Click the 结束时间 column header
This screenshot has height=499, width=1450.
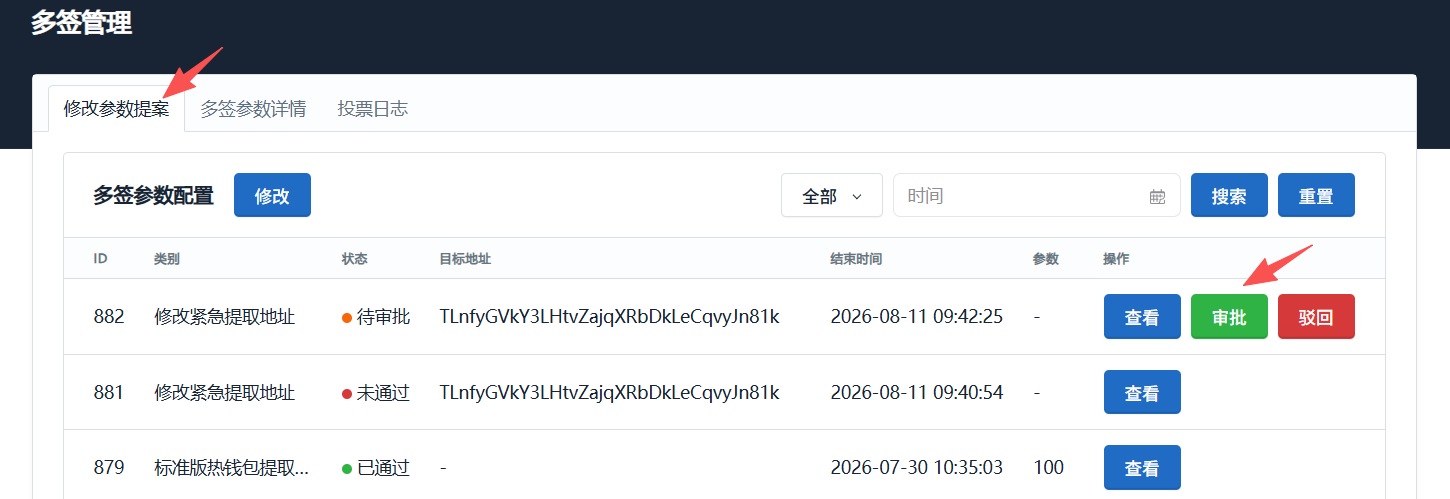click(x=856, y=258)
